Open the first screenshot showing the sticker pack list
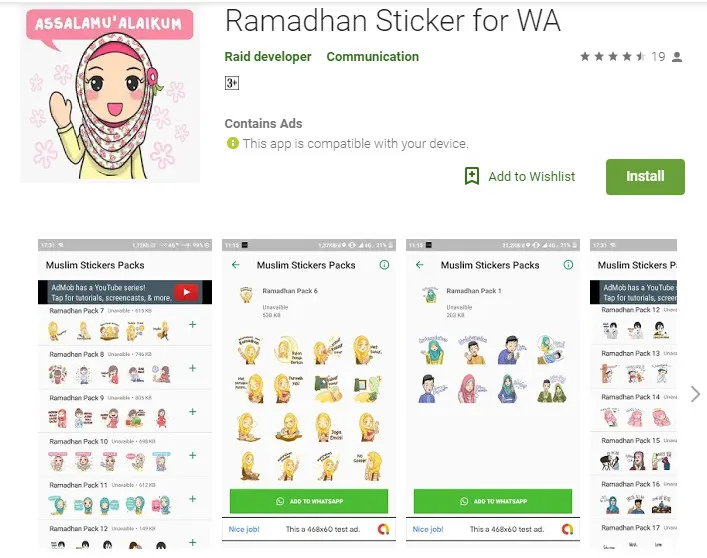The width and height of the screenshot is (707, 558). [x=125, y=393]
